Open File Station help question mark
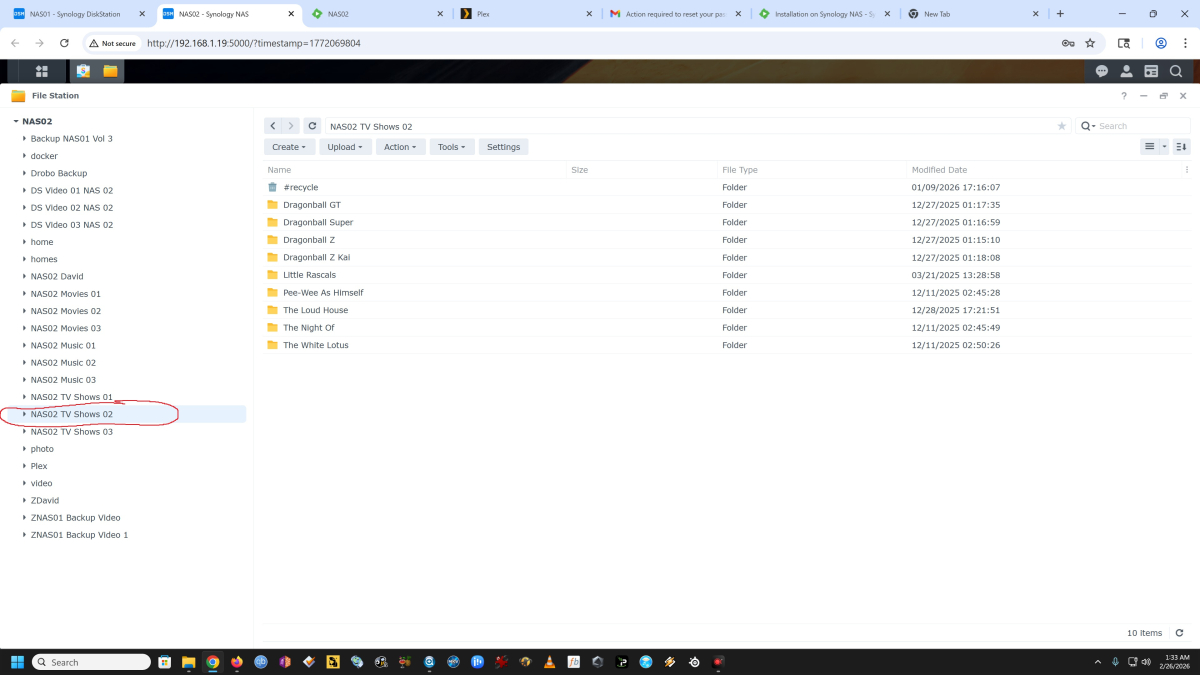Image resolution: width=1200 pixels, height=675 pixels. pyautogui.click(x=1123, y=96)
